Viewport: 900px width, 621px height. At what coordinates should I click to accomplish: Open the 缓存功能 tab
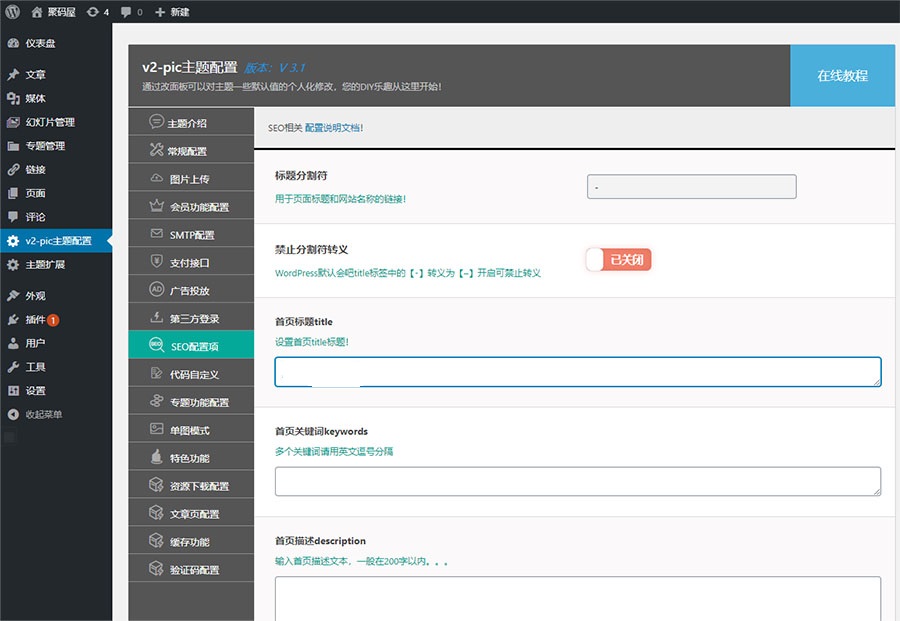[x=191, y=541]
